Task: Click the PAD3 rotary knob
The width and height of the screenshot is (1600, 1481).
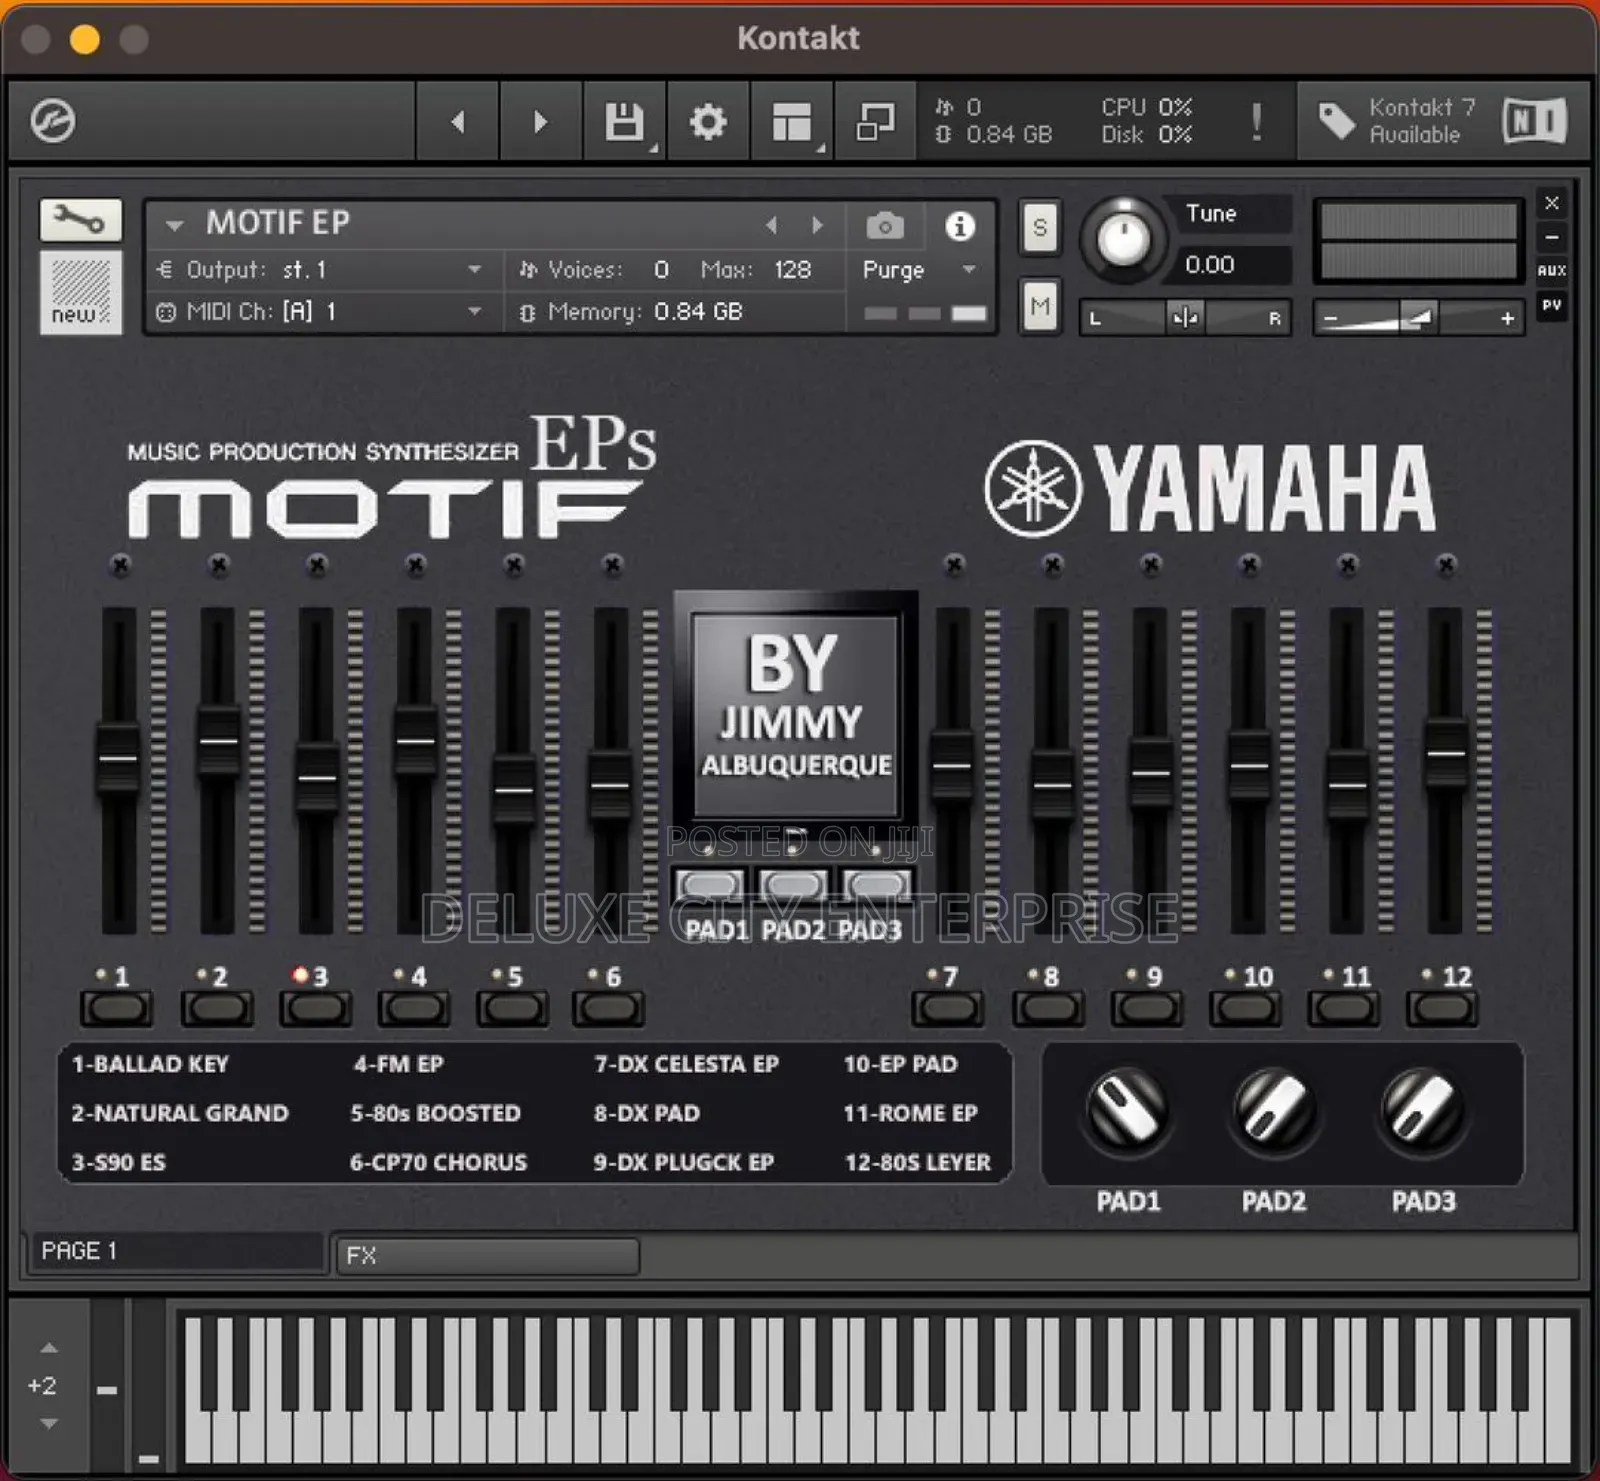Action: (x=1421, y=1109)
